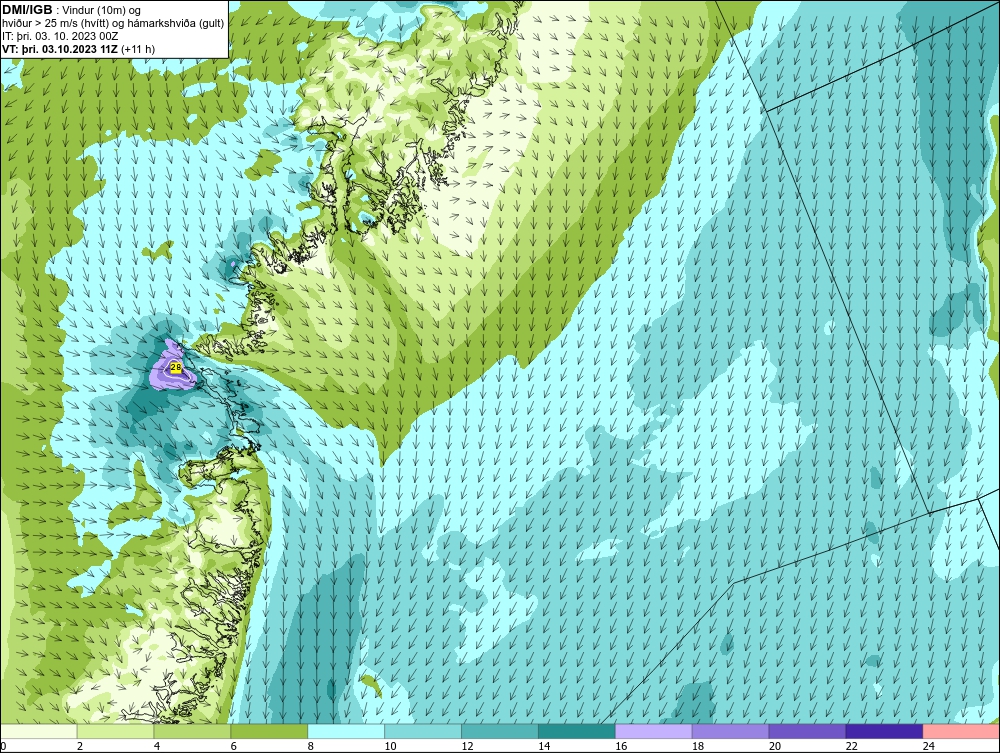1000x753 pixels.
Task: Click the 16–18 m/s legend color swatch
Action: point(654,731)
